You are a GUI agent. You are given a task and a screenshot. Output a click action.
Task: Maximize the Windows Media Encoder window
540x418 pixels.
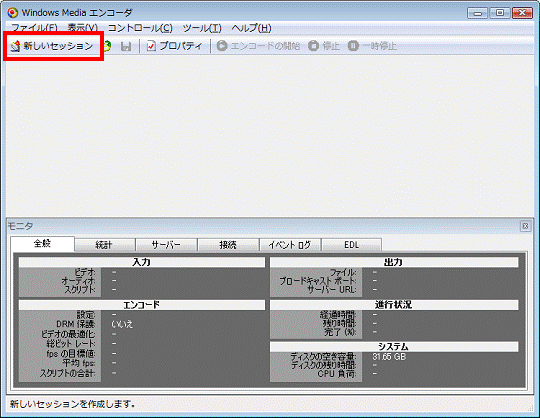pos(499,13)
